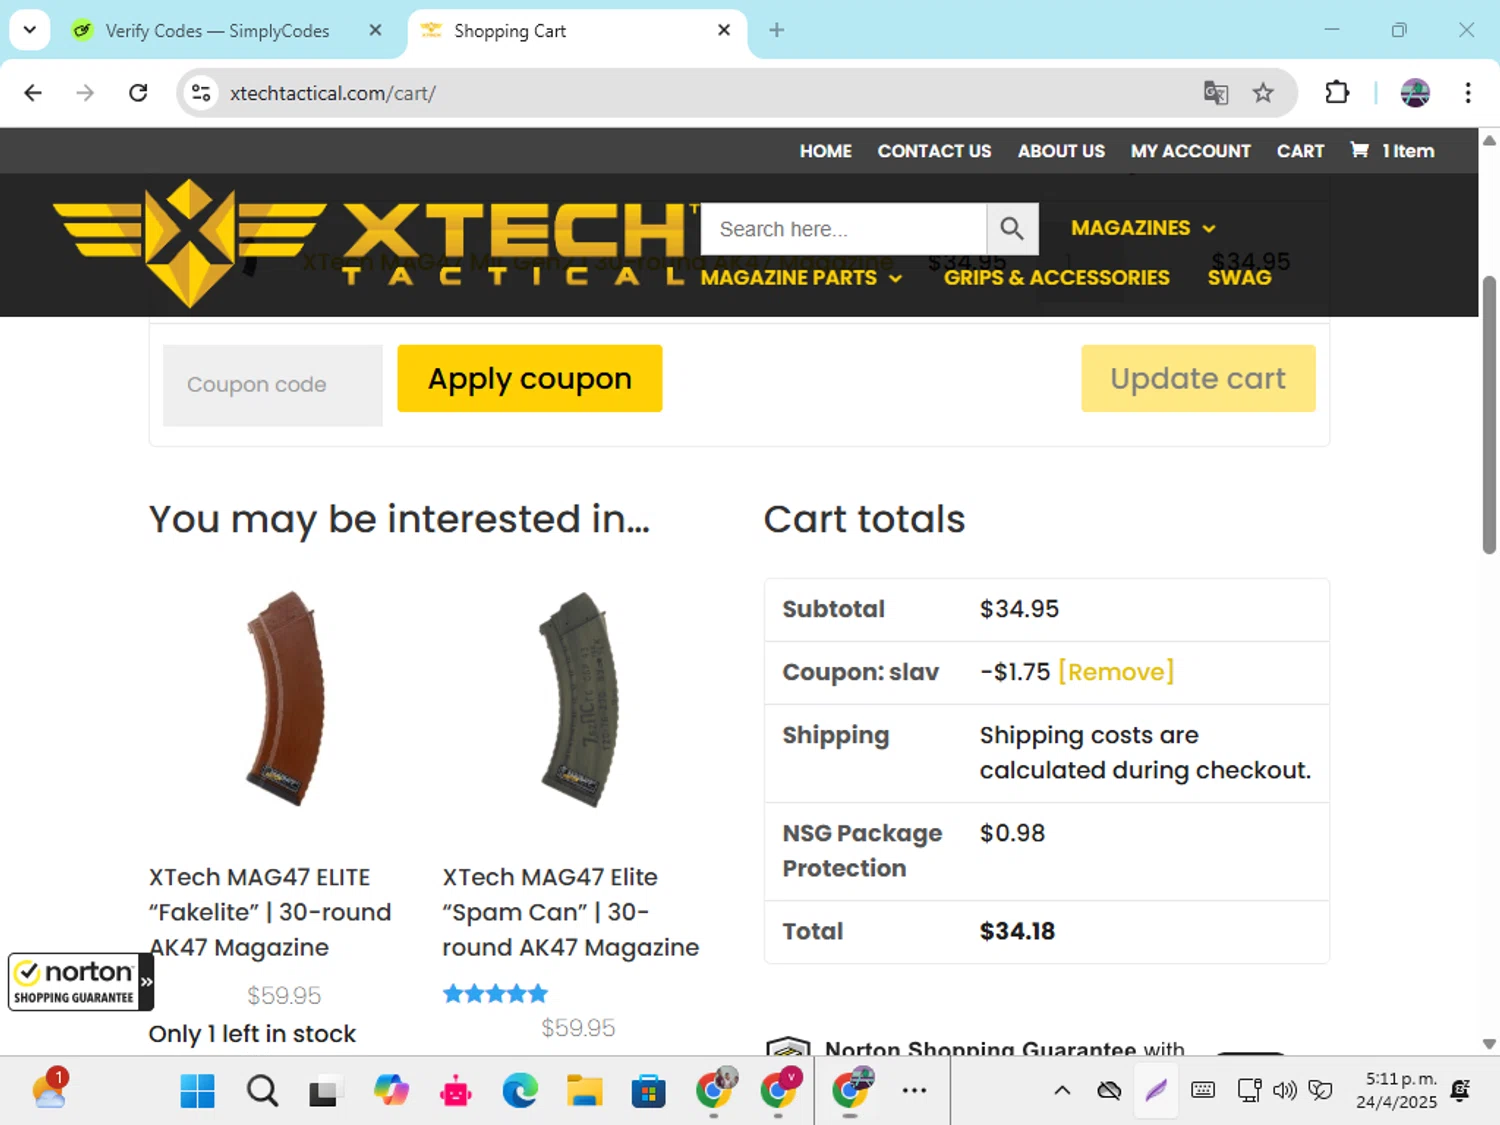Open site information icon in address bar

tap(201, 93)
